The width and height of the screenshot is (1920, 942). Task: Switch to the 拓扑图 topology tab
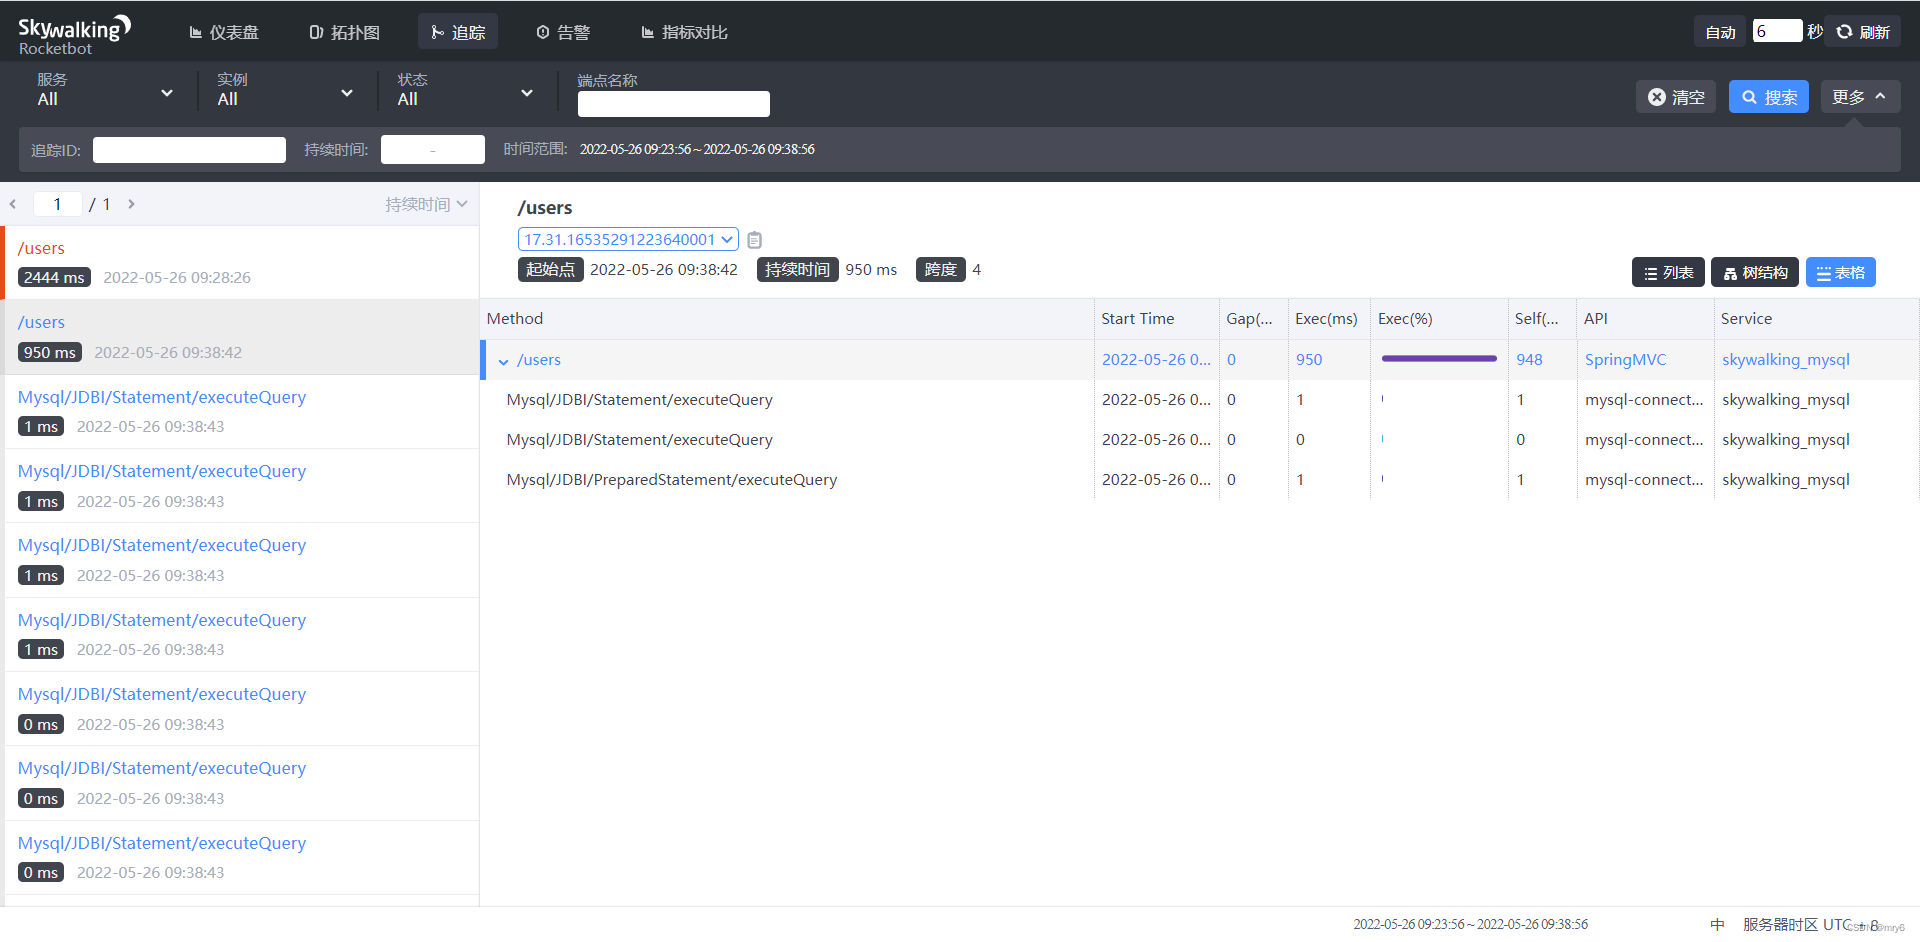(345, 32)
